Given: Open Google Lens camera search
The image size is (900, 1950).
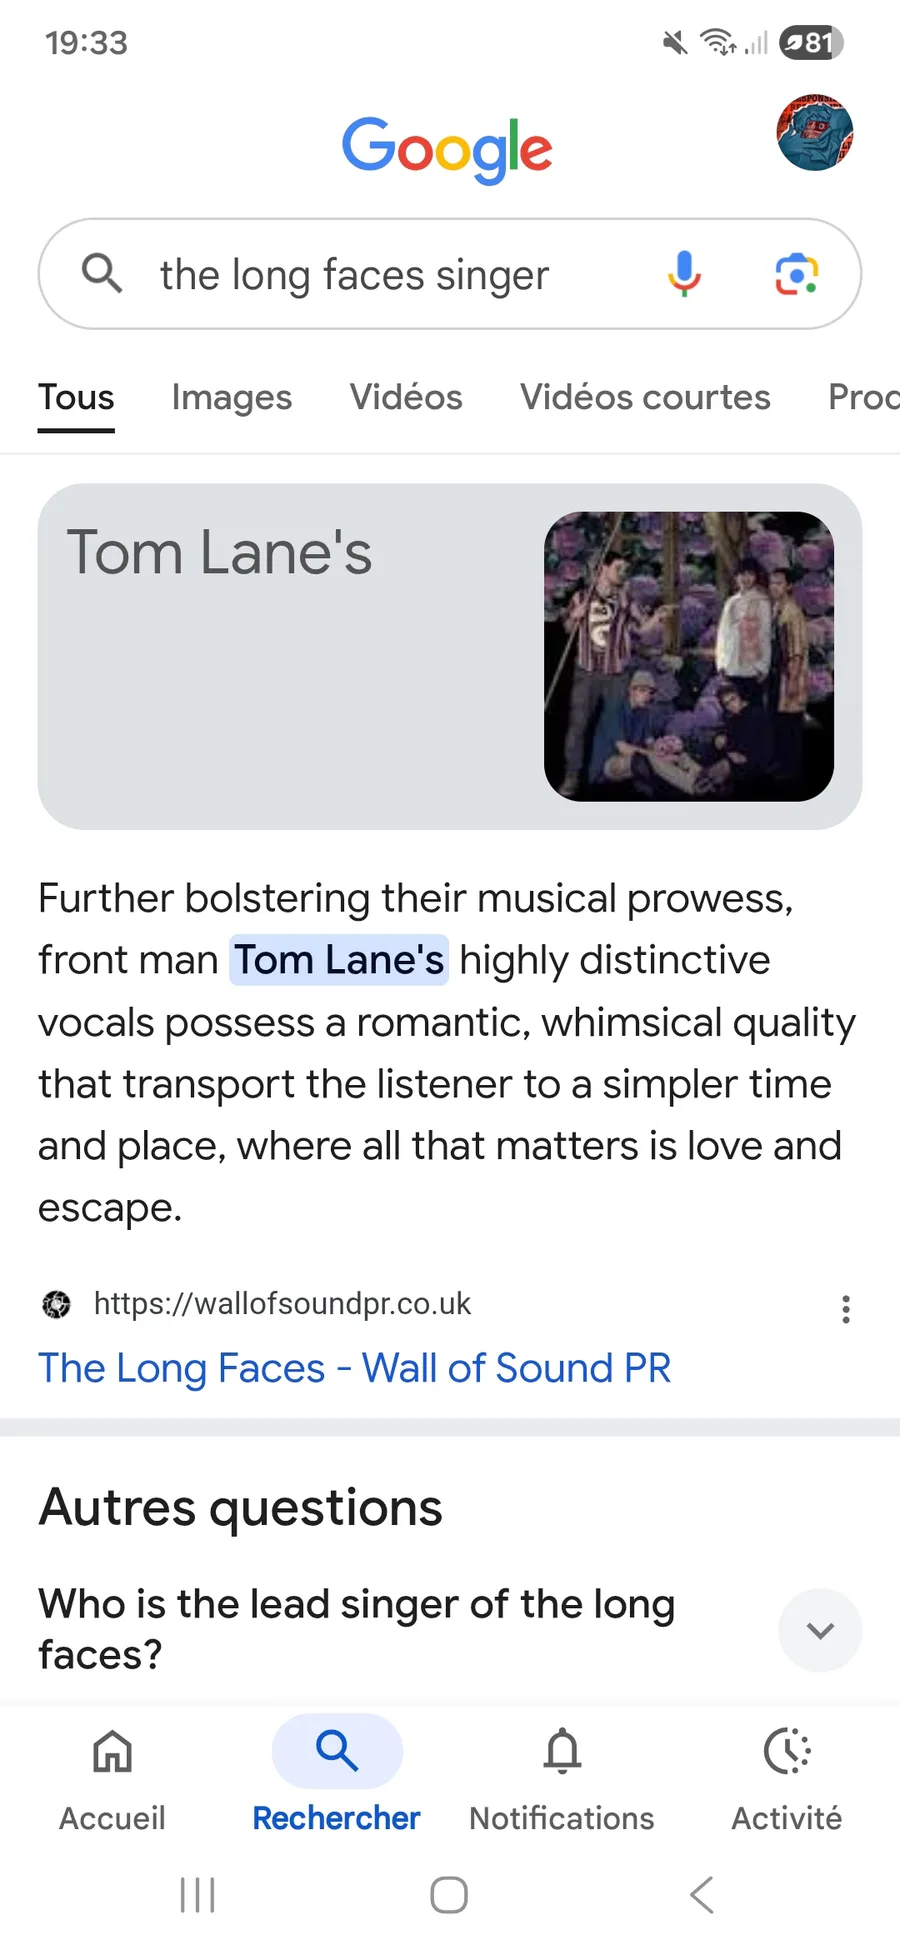Looking at the screenshot, I should pyautogui.click(x=797, y=274).
